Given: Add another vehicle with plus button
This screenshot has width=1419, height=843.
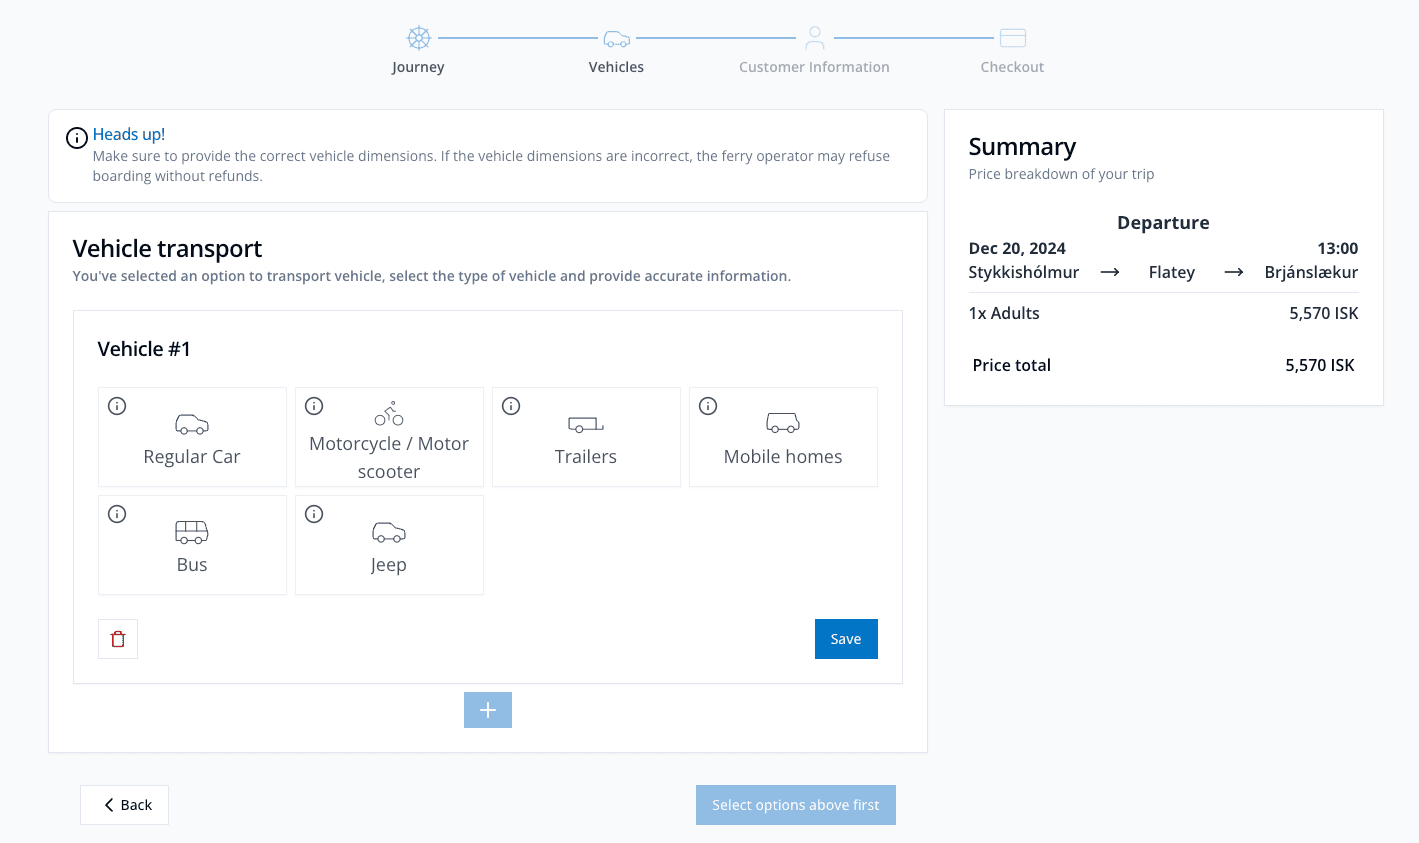Looking at the screenshot, I should [x=488, y=710].
